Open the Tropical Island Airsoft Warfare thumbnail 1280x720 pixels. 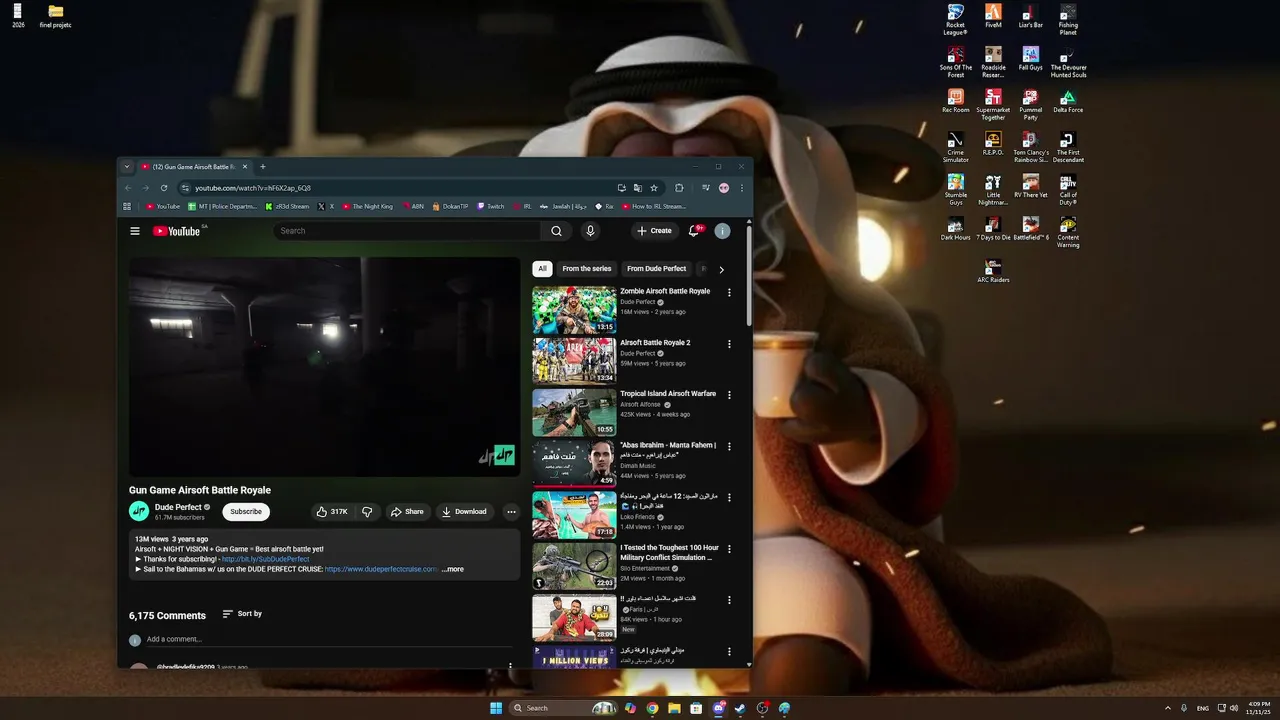tap(574, 412)
